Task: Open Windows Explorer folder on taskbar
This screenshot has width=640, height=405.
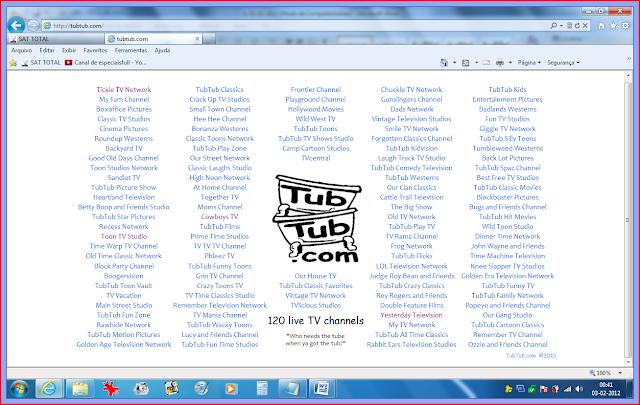Action: click(80, 389)
